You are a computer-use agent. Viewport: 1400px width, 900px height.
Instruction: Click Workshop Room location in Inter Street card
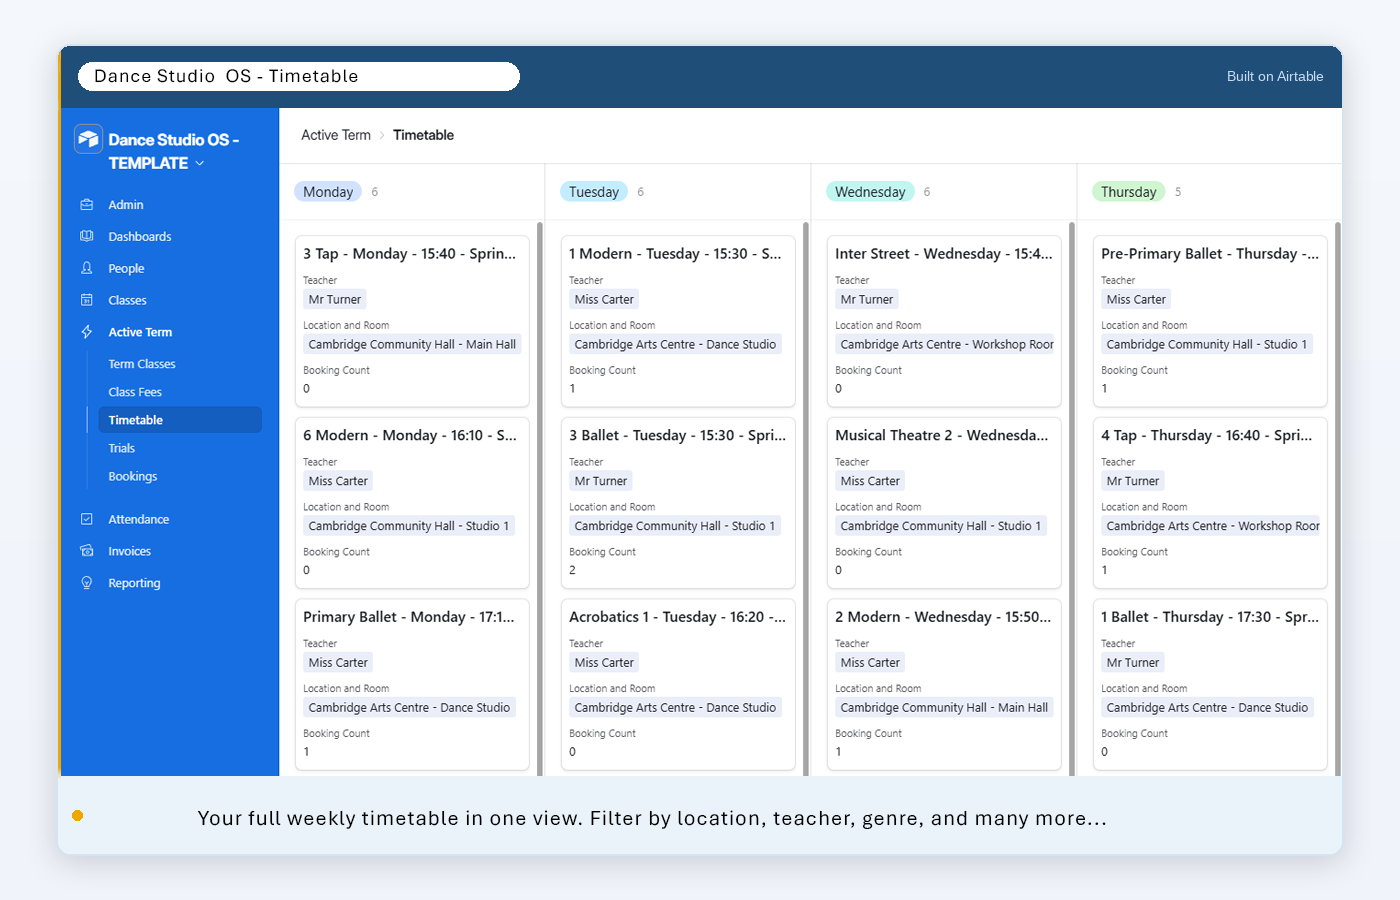point(945,344)
